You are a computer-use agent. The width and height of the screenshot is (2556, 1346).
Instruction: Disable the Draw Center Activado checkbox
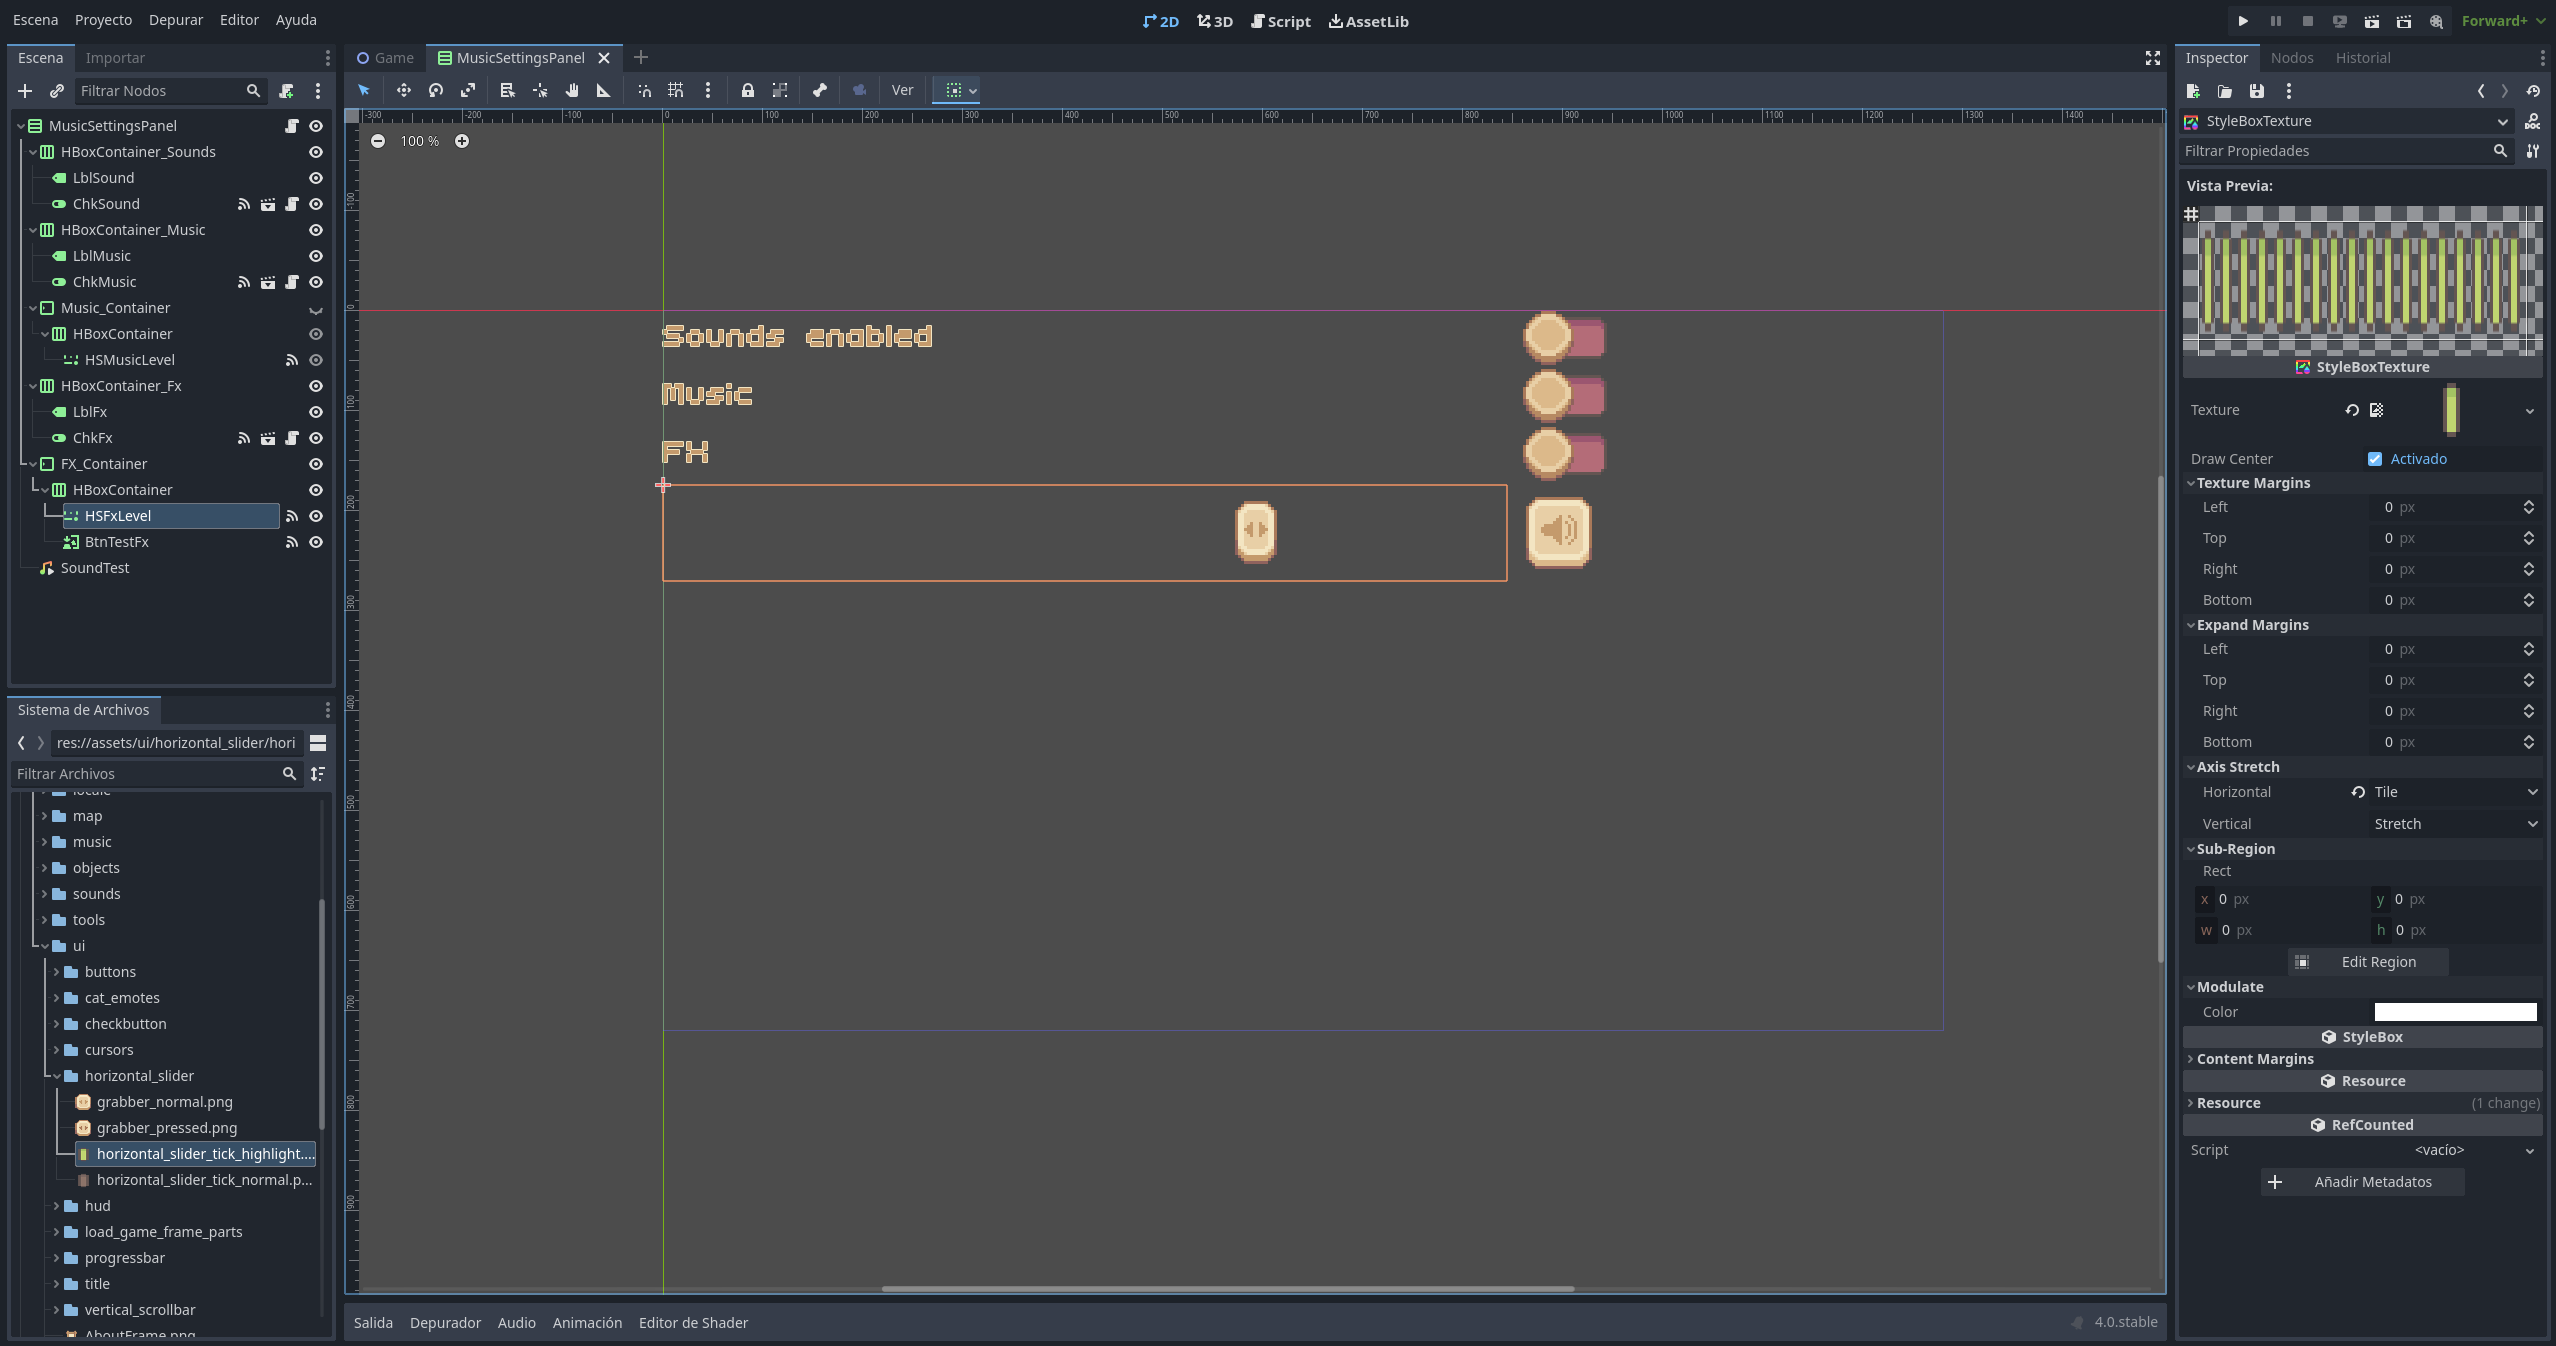point(2376,459)
